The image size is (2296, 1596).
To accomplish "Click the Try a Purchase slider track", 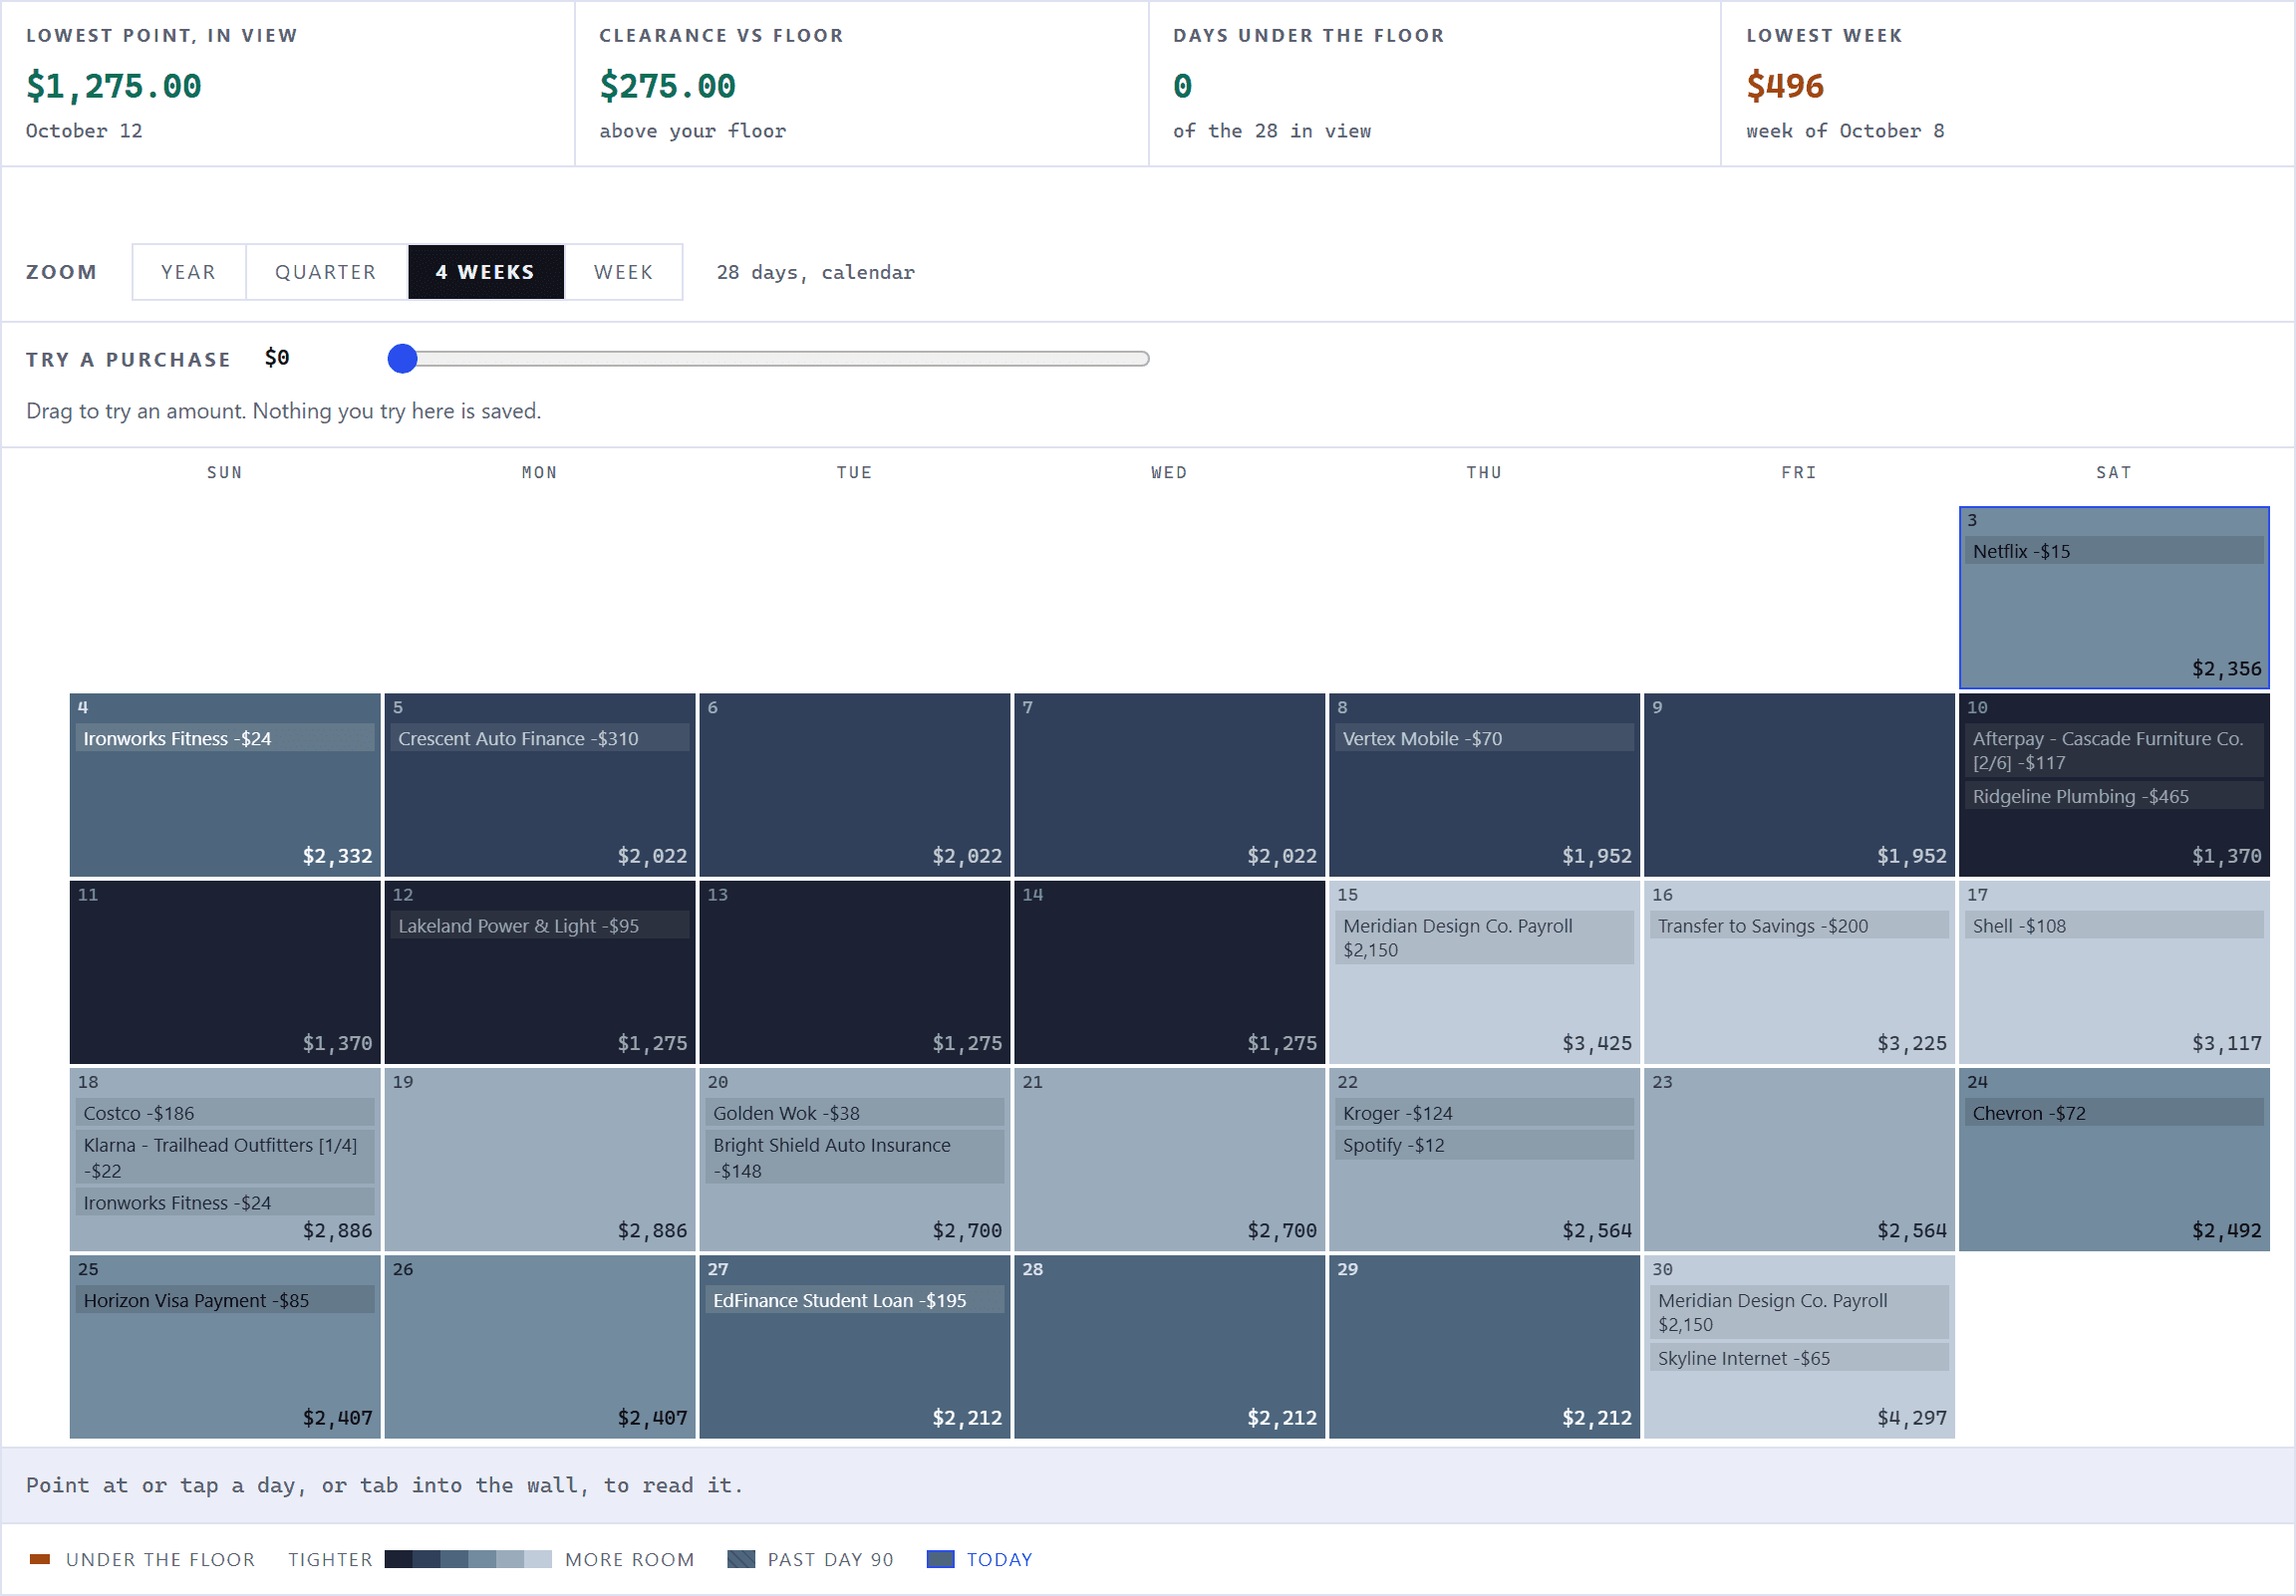I will point(768,358).
